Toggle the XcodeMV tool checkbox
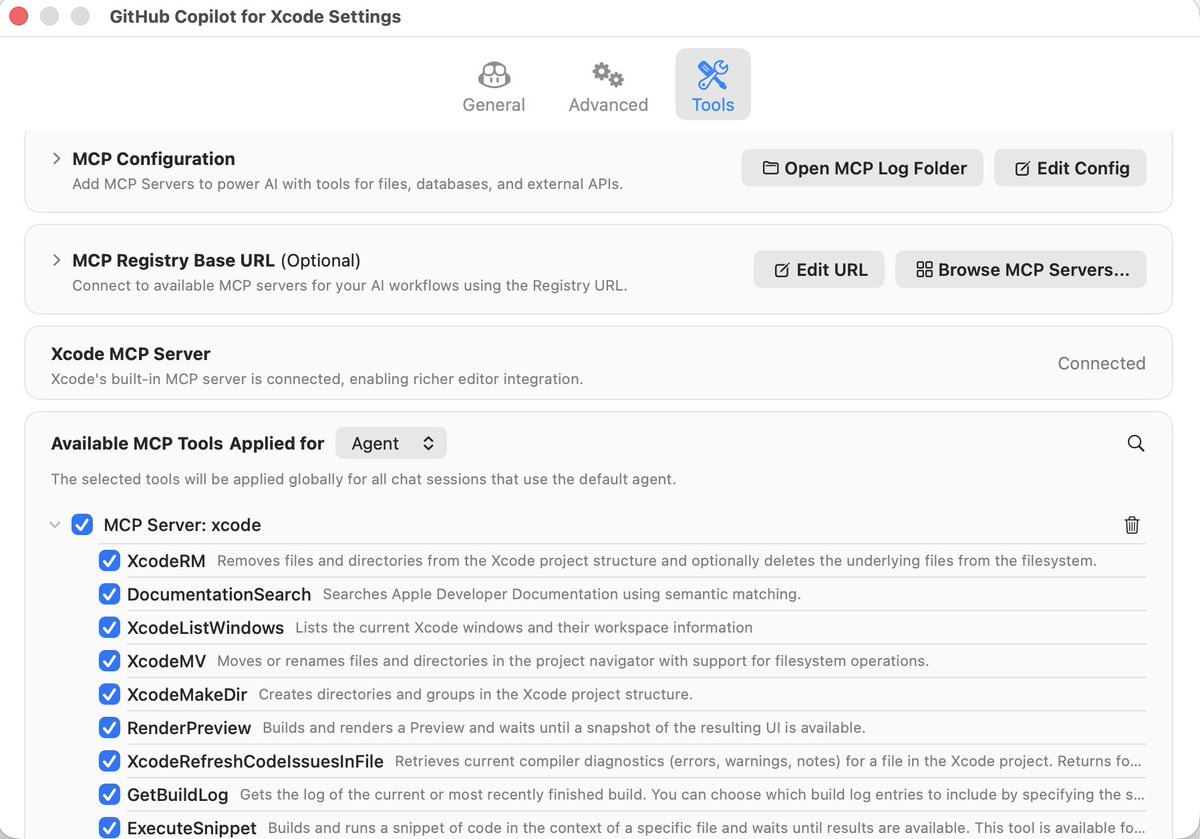Screen dimensions: 1200x839 click(110, 661)
